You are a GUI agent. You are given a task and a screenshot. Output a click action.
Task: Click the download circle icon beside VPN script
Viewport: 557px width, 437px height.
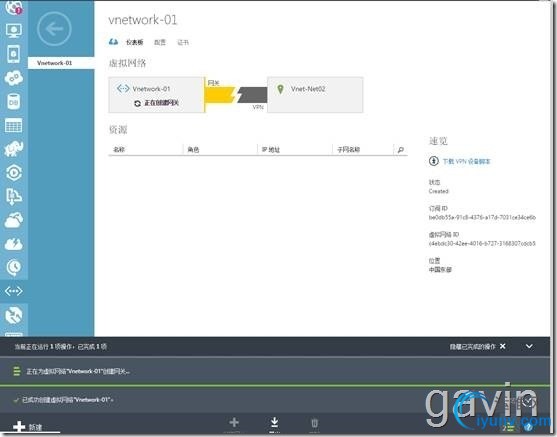pyautogui.click(x=433, y=161)
